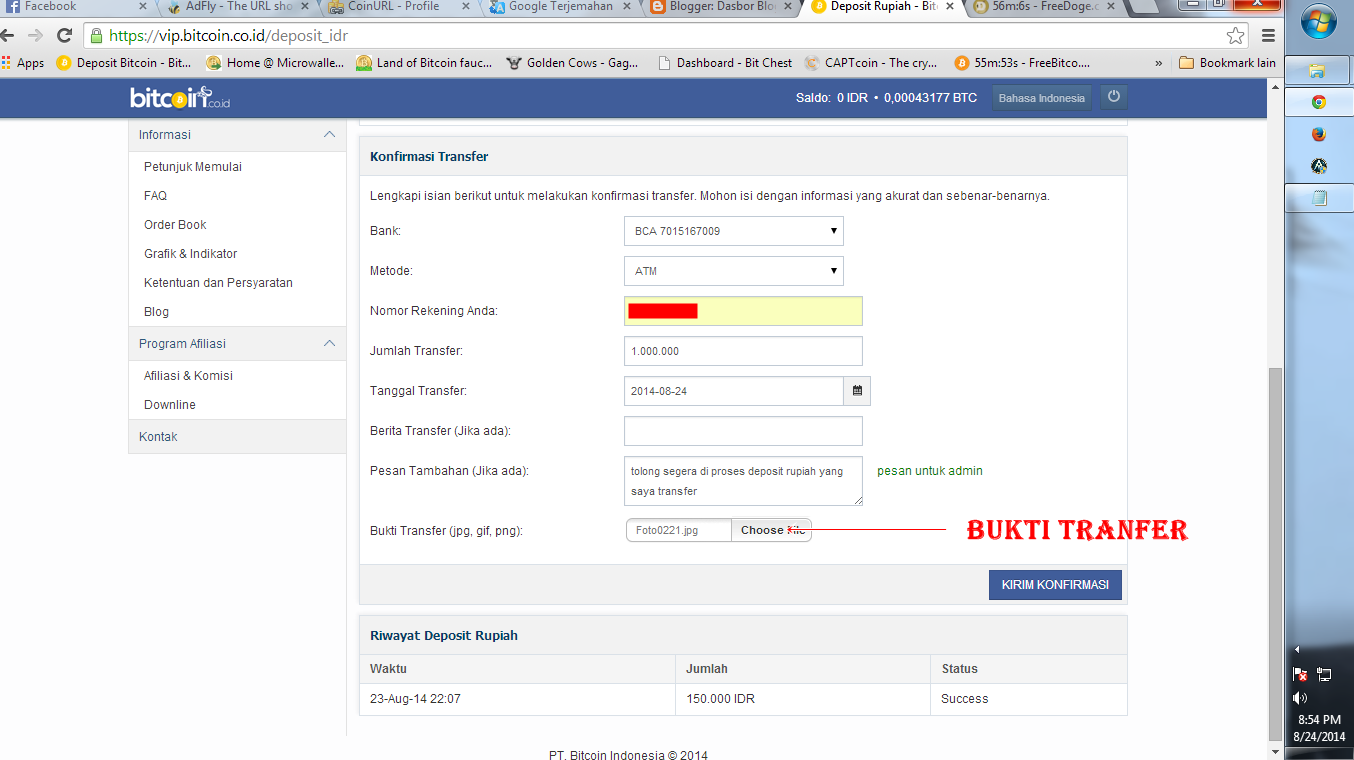Open the FreeBitco bookmark
The height and width of the screenshot is (760, 1354).
tap(1022, 63)
